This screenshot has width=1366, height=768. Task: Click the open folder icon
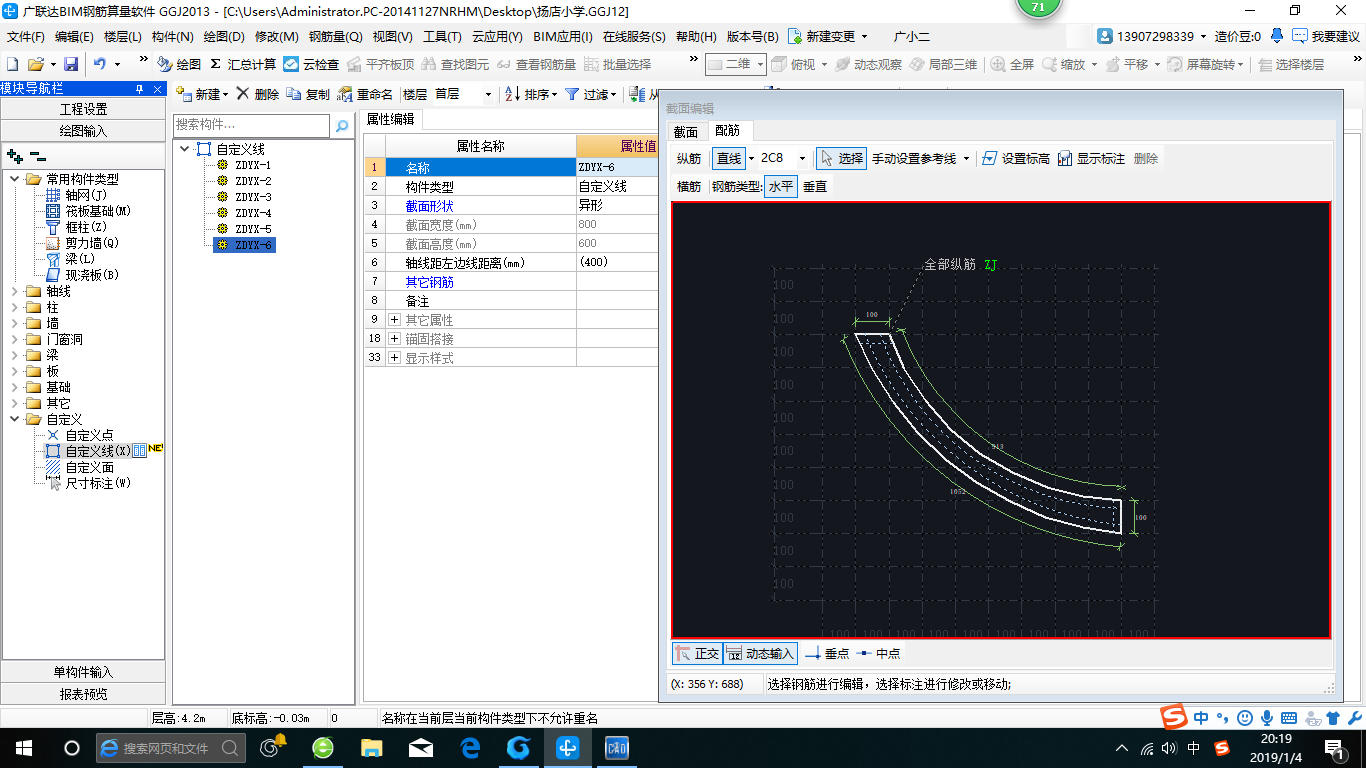(36, 64)
